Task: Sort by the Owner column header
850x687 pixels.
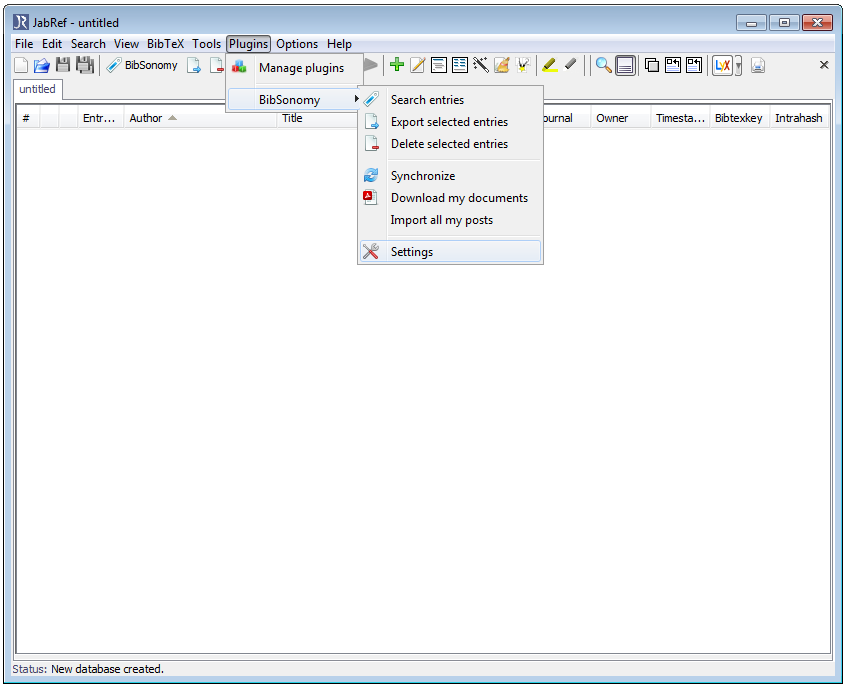Action: click(620, 118)
